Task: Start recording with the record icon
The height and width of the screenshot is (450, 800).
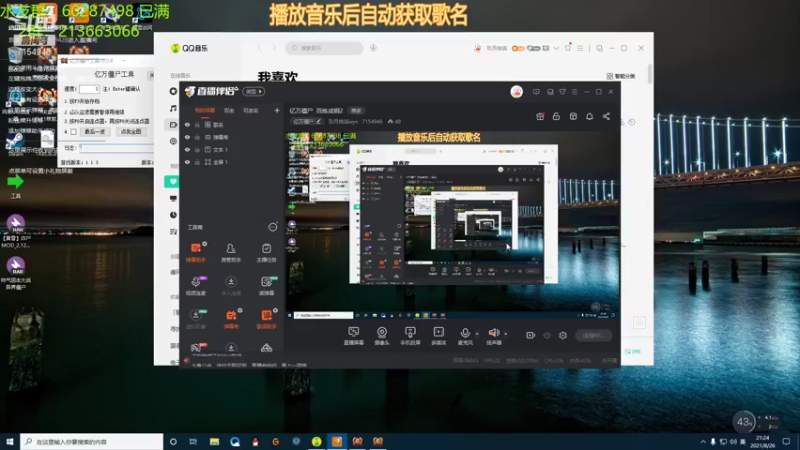Action: [x=531, y=335]
